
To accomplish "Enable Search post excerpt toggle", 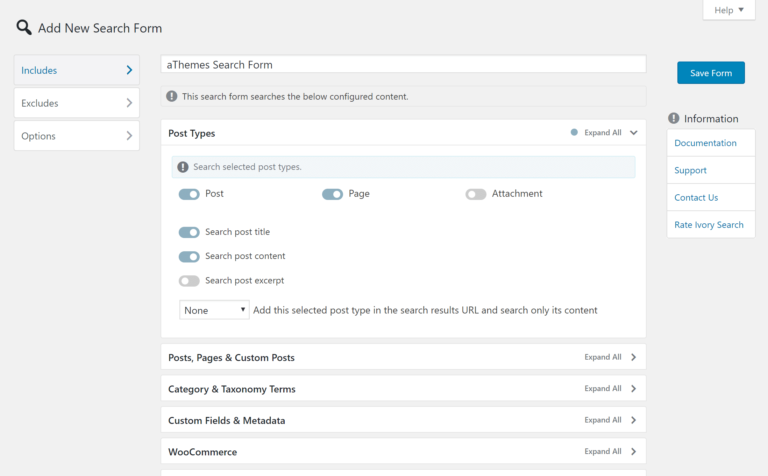I will click(189, 281).
